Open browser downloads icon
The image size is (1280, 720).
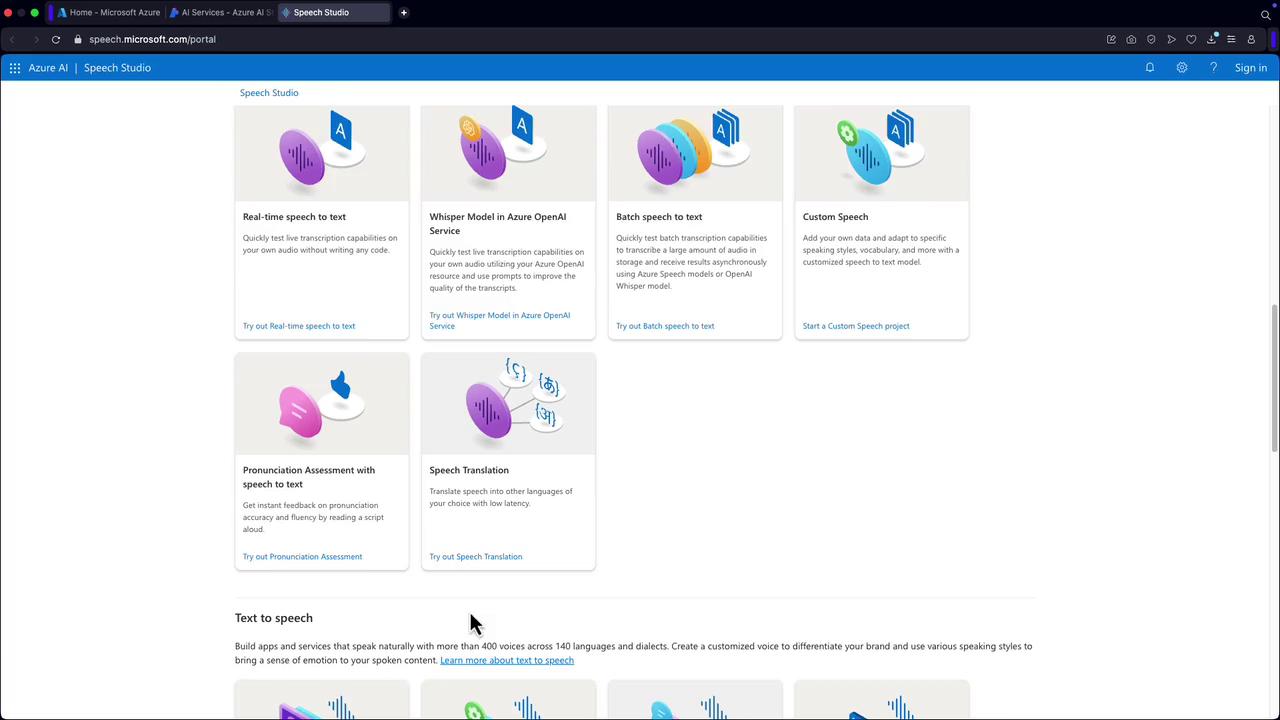(x=1211, y=39)
